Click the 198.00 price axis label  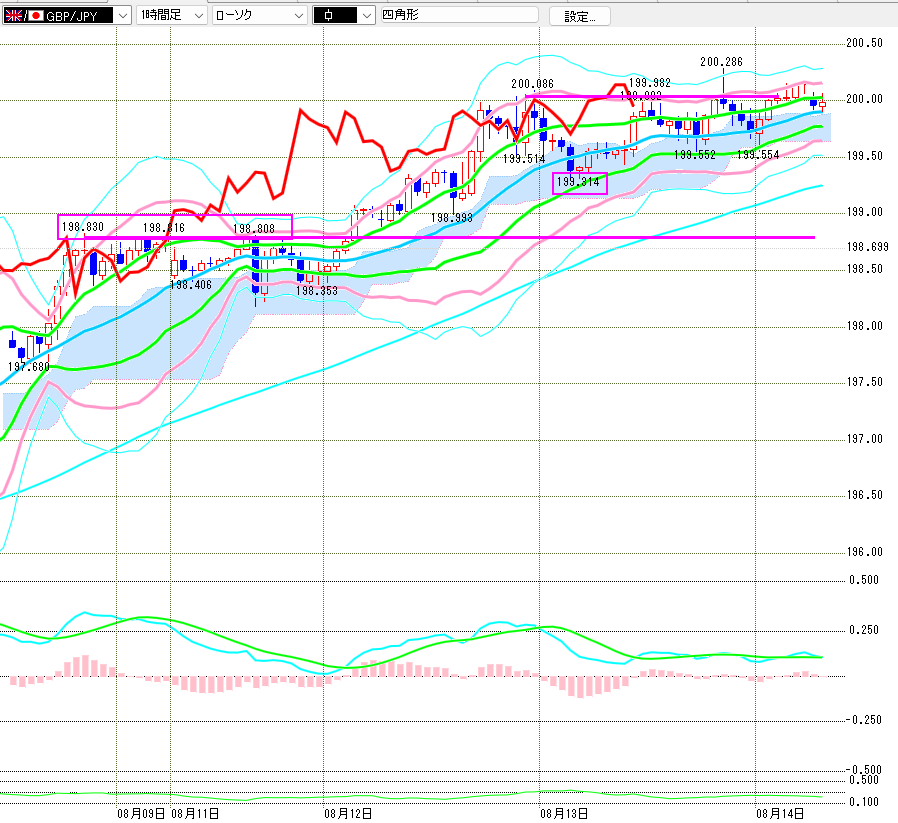pos(865,326)
